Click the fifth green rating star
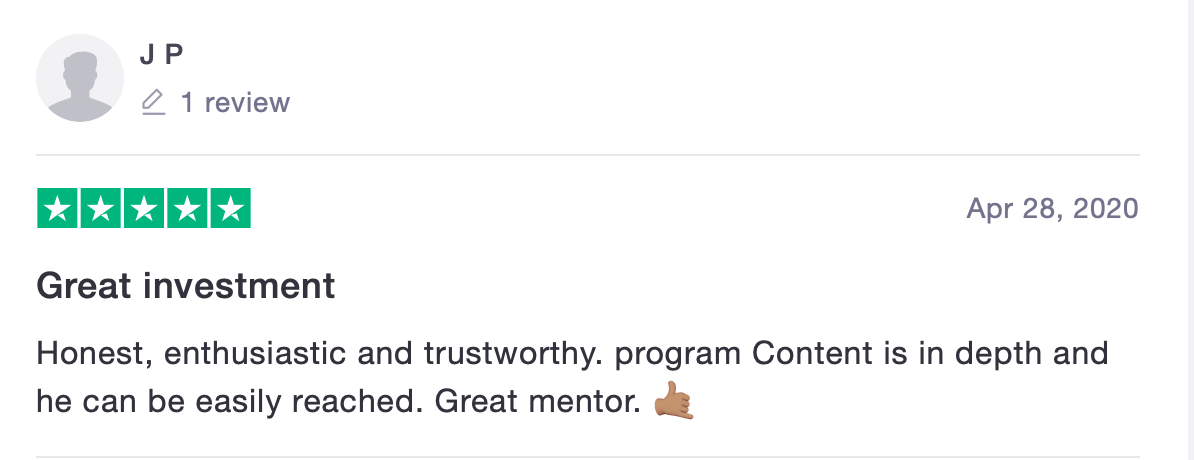The width and height of the screenshot is (1194, 460). coord(230,208)
